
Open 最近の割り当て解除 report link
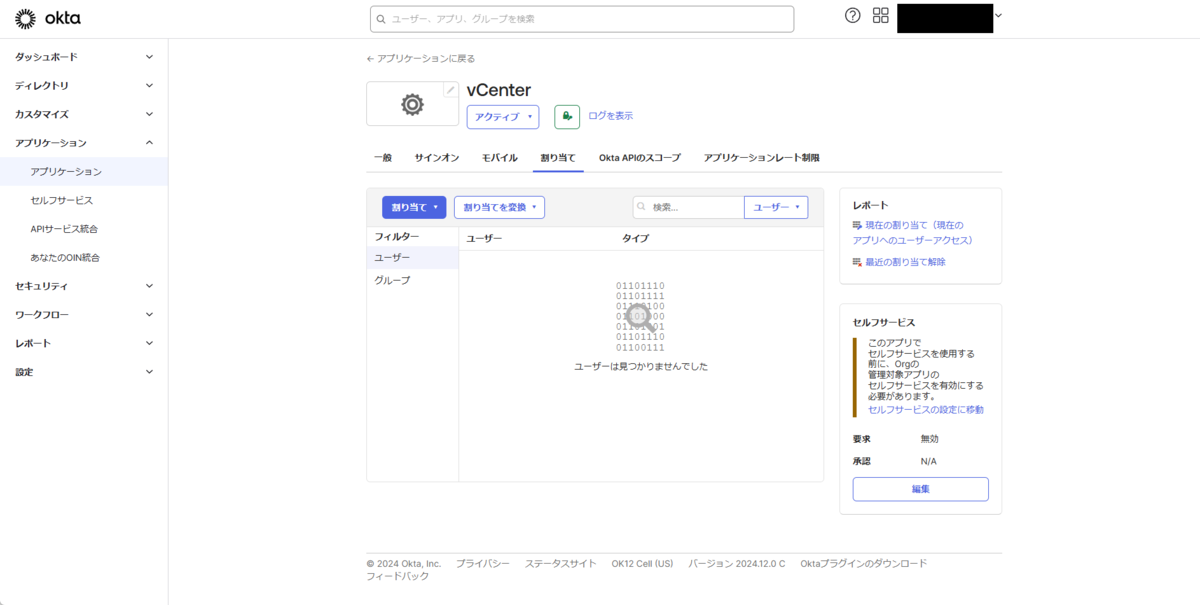click(905, 262)
